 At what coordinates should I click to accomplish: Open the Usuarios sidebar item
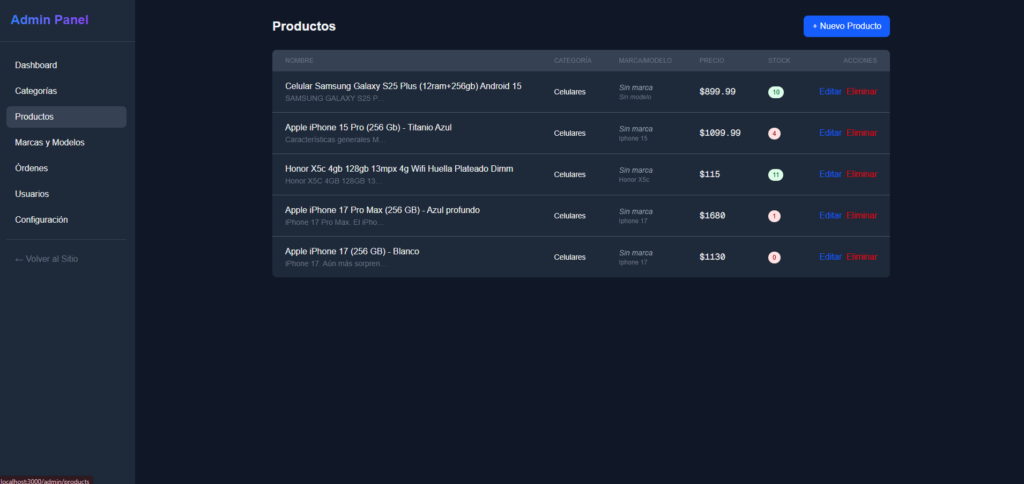tap(32, 194)
